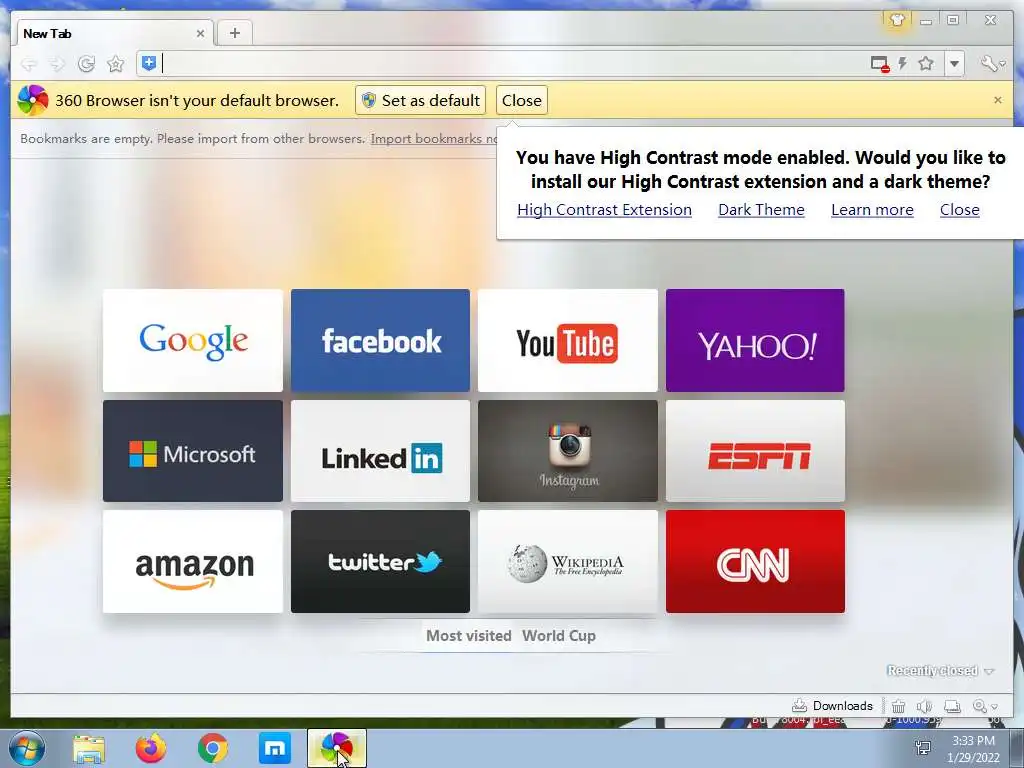The height and width of the screenshot is (768, 1024).
Task: Click Import bookmarks link
Action: coord(434,138)
